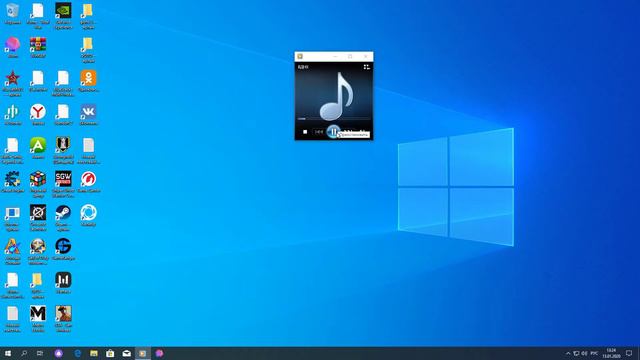The height and width of the screenshot is (360, 640).
Task: Launch the purple Alice assistant on taskbar
Action: [x=59, y=353]
